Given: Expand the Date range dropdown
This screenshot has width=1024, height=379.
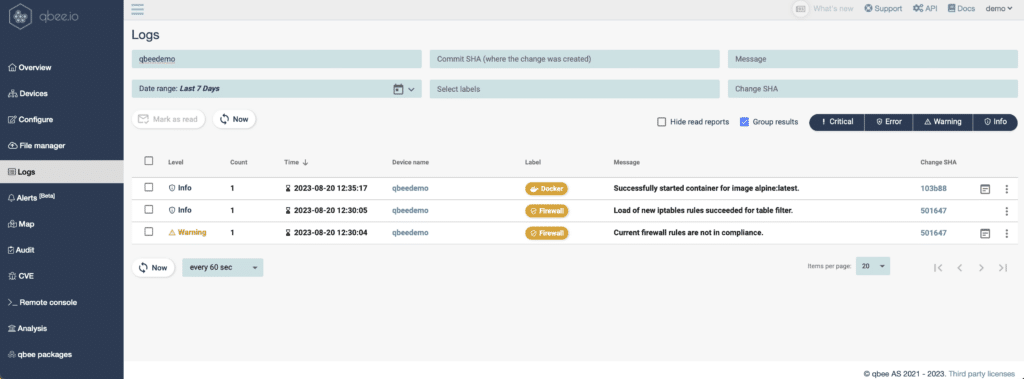Looking at the screenshot, I should coord(411,90).
